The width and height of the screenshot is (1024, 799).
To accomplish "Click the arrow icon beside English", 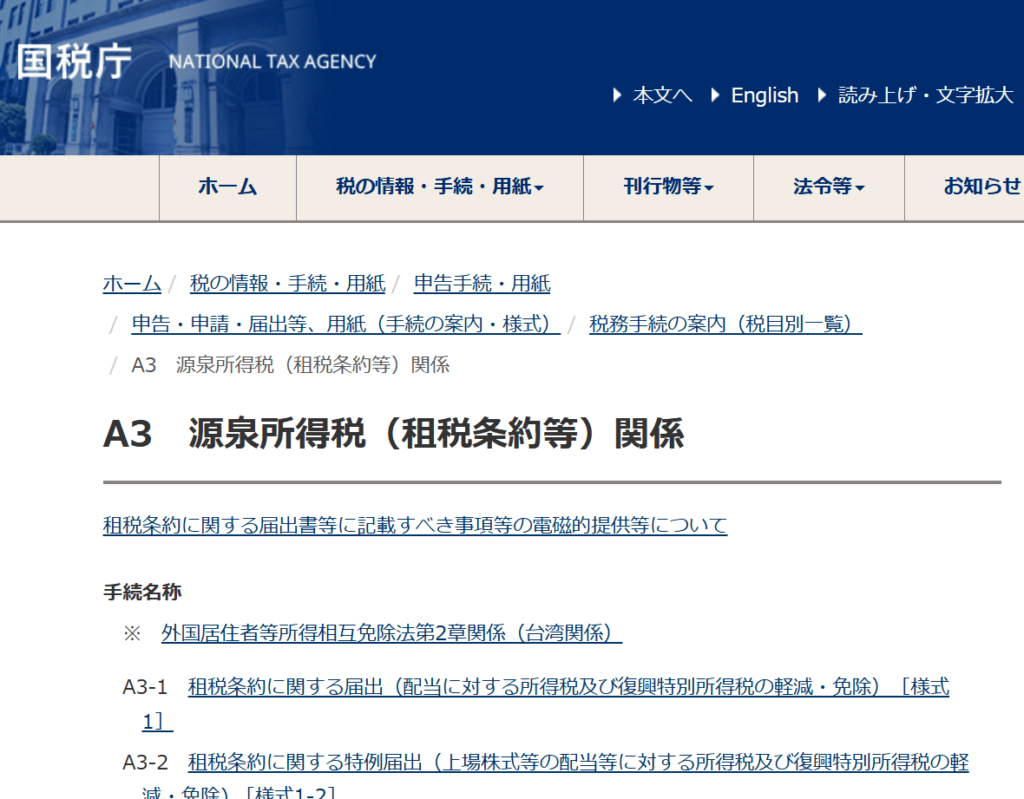I will click(716, 96).
